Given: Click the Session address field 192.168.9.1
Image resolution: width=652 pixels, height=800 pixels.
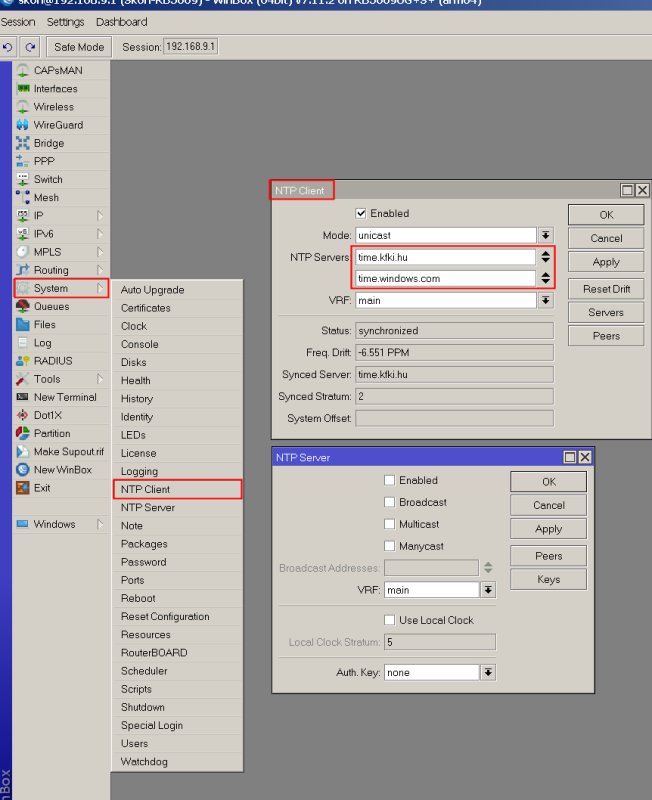Looking at the screenshot, I should [191, 46].
